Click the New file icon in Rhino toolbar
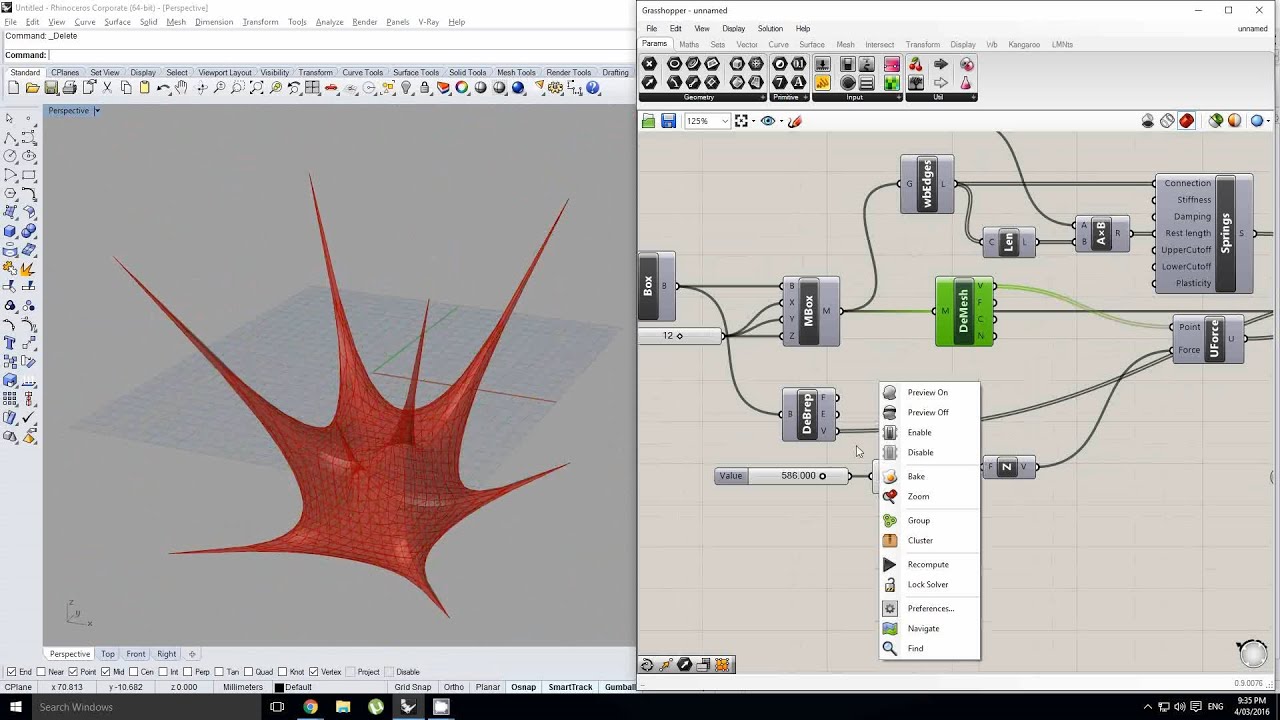Screen dimensions: 1280x720 [x=13, y=88]
